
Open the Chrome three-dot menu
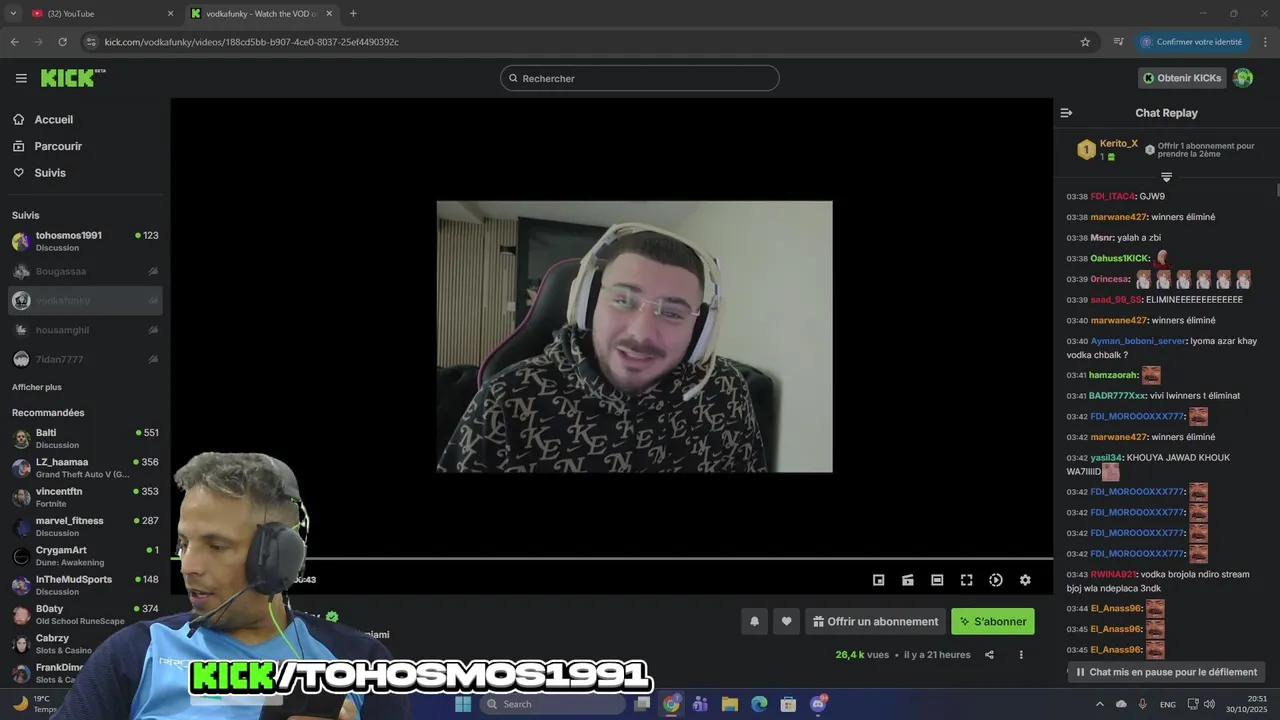click(x=1266, y=42)
